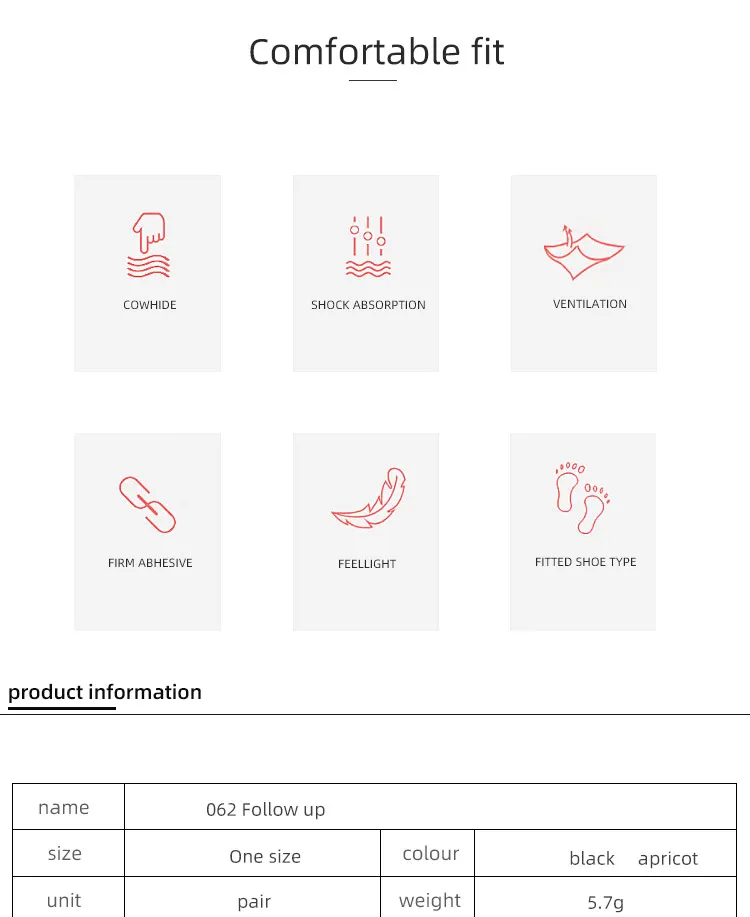The width and height of the screenshot is (750, 917).
Task: Open the product information tab
Action: pos(105,692)
